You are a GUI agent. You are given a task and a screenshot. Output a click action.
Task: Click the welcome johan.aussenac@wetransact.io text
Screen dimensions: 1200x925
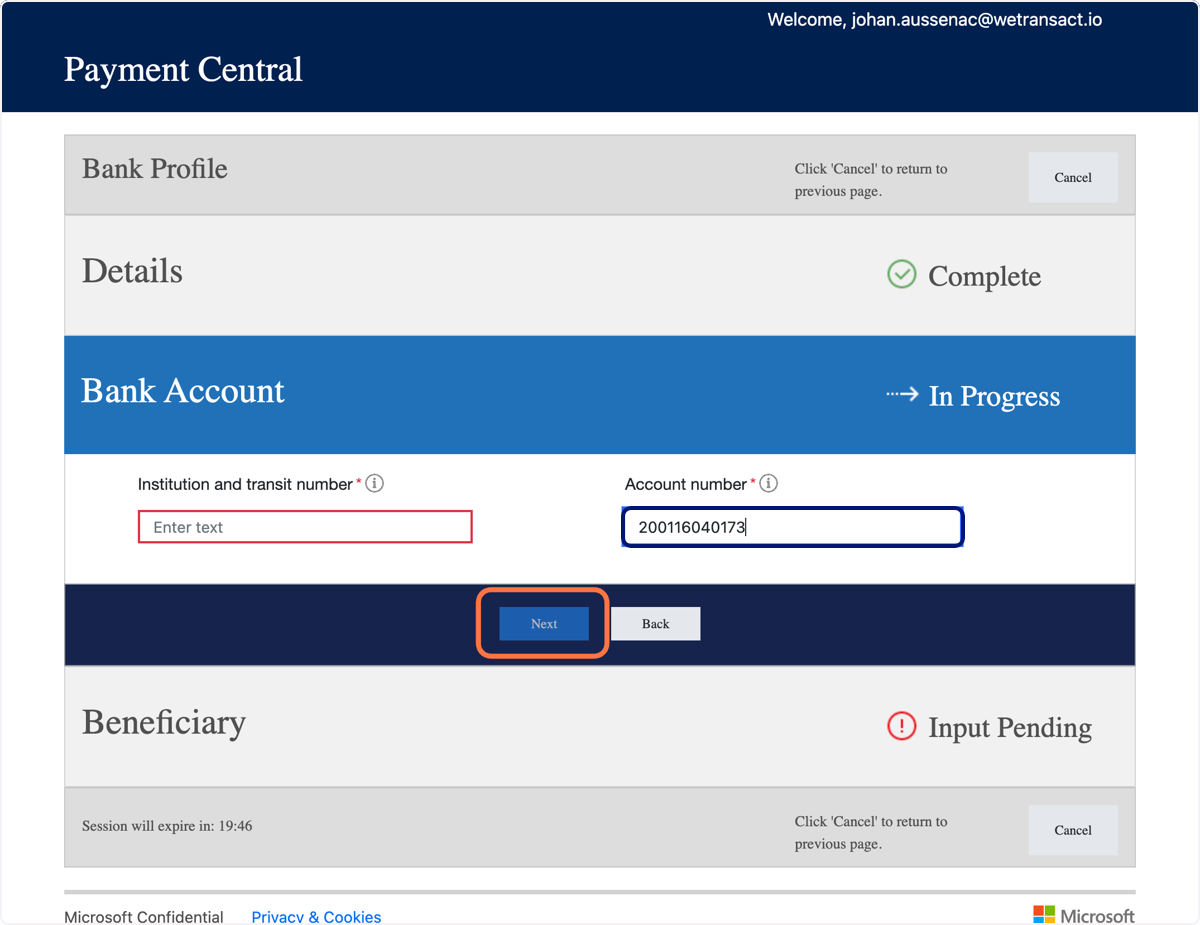click(x=935, y=20)
